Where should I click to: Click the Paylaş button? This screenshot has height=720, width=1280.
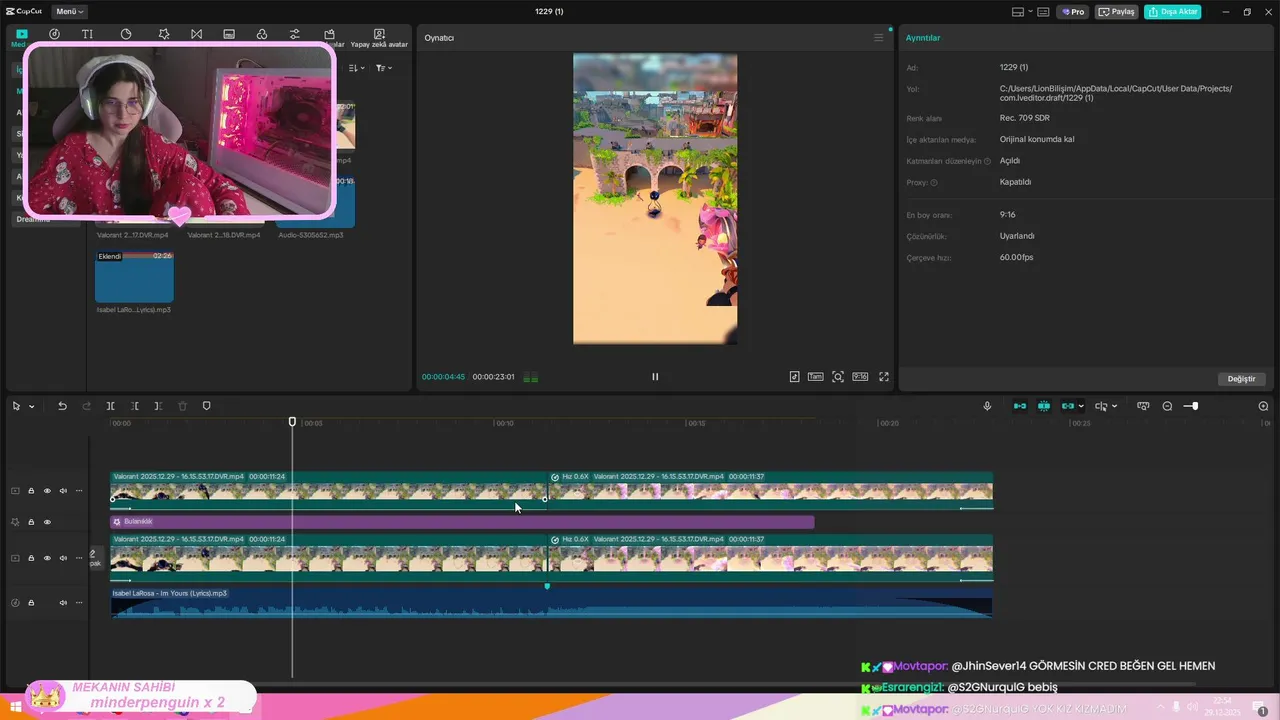[x=1117, y=12]
